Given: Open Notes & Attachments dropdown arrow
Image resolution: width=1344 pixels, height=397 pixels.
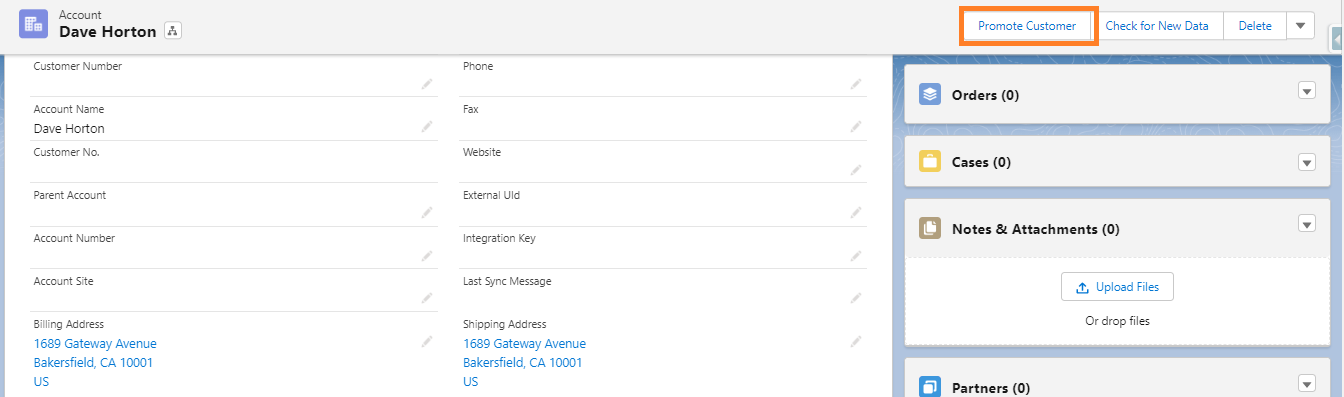Looking at the screenshot, I should point(1306,224).
